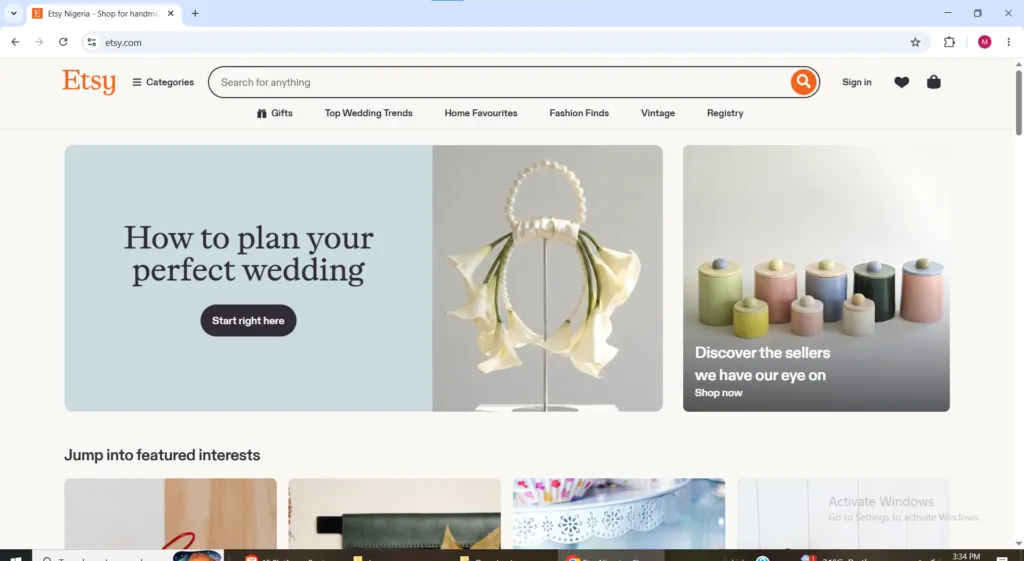Open the Chrome profile avatar
The image size is (1024, 561).
click(x=984, y=42)
